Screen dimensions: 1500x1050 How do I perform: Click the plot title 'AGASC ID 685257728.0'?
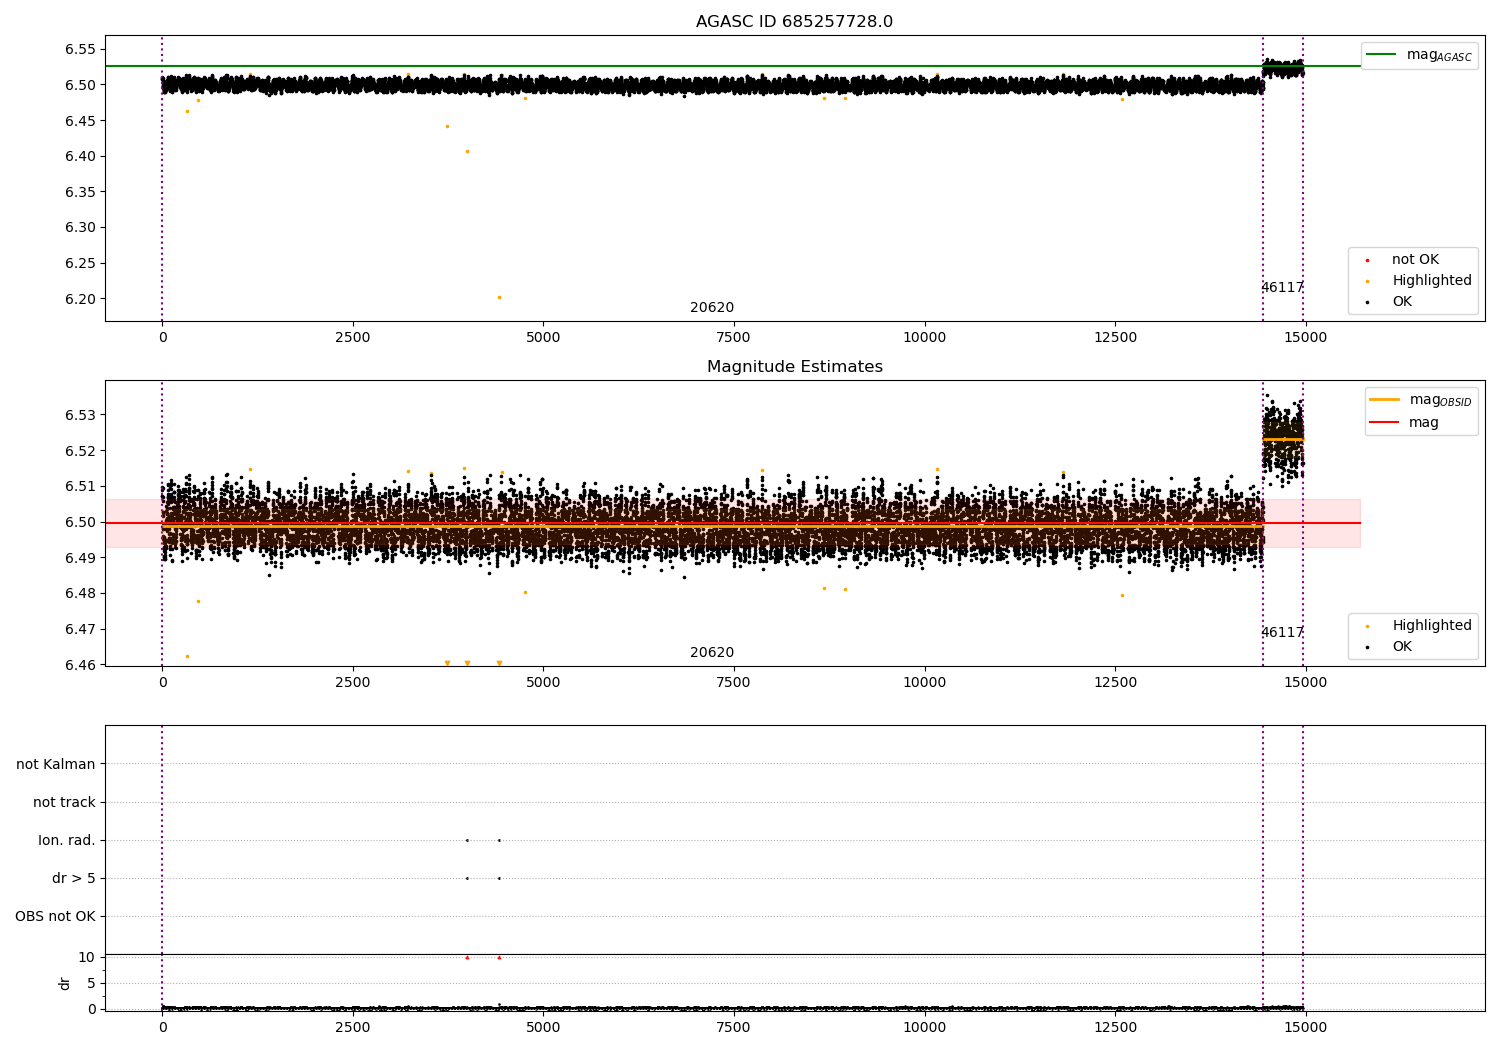[794, 22]
